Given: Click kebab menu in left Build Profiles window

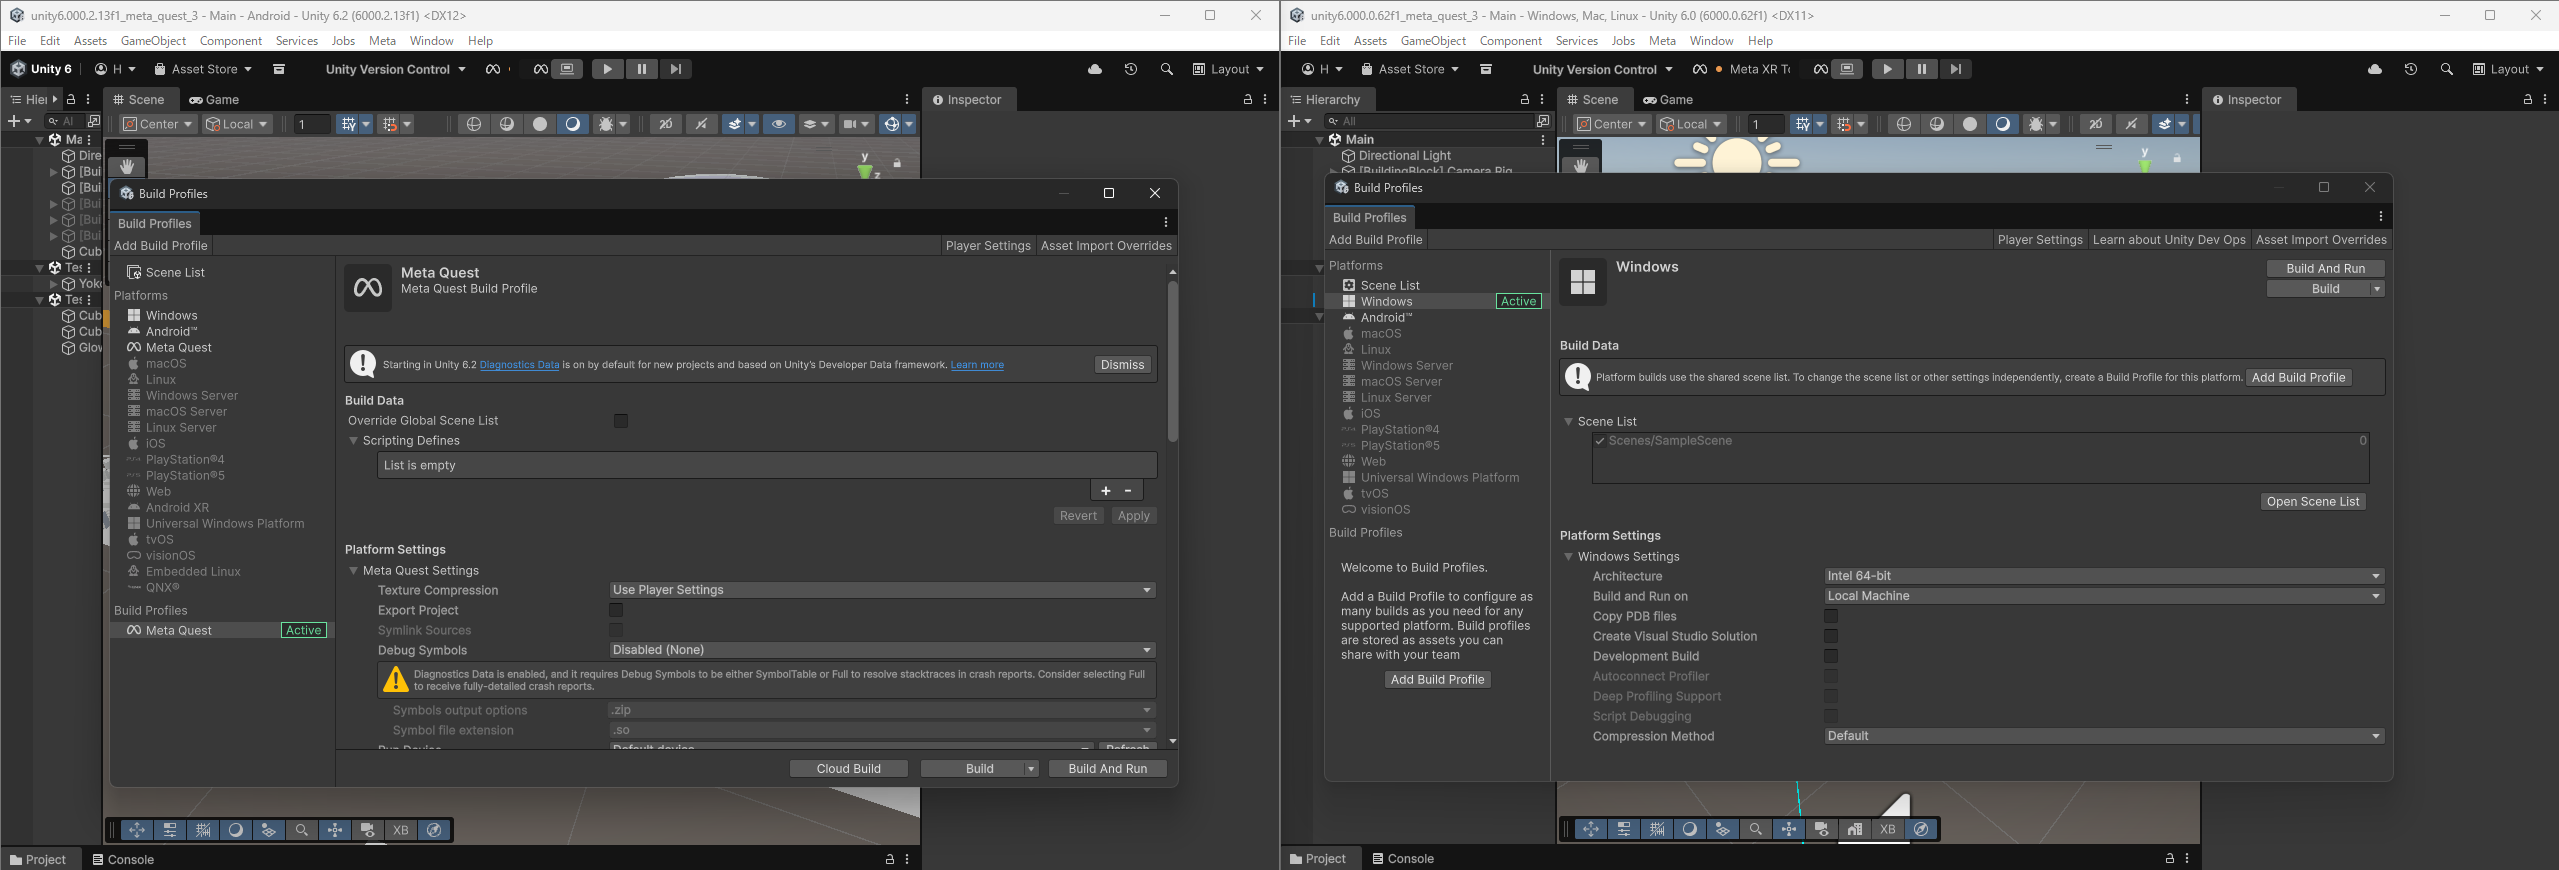Looking at the screenshot, I should pyautogui.click(x=1165, y=223).
